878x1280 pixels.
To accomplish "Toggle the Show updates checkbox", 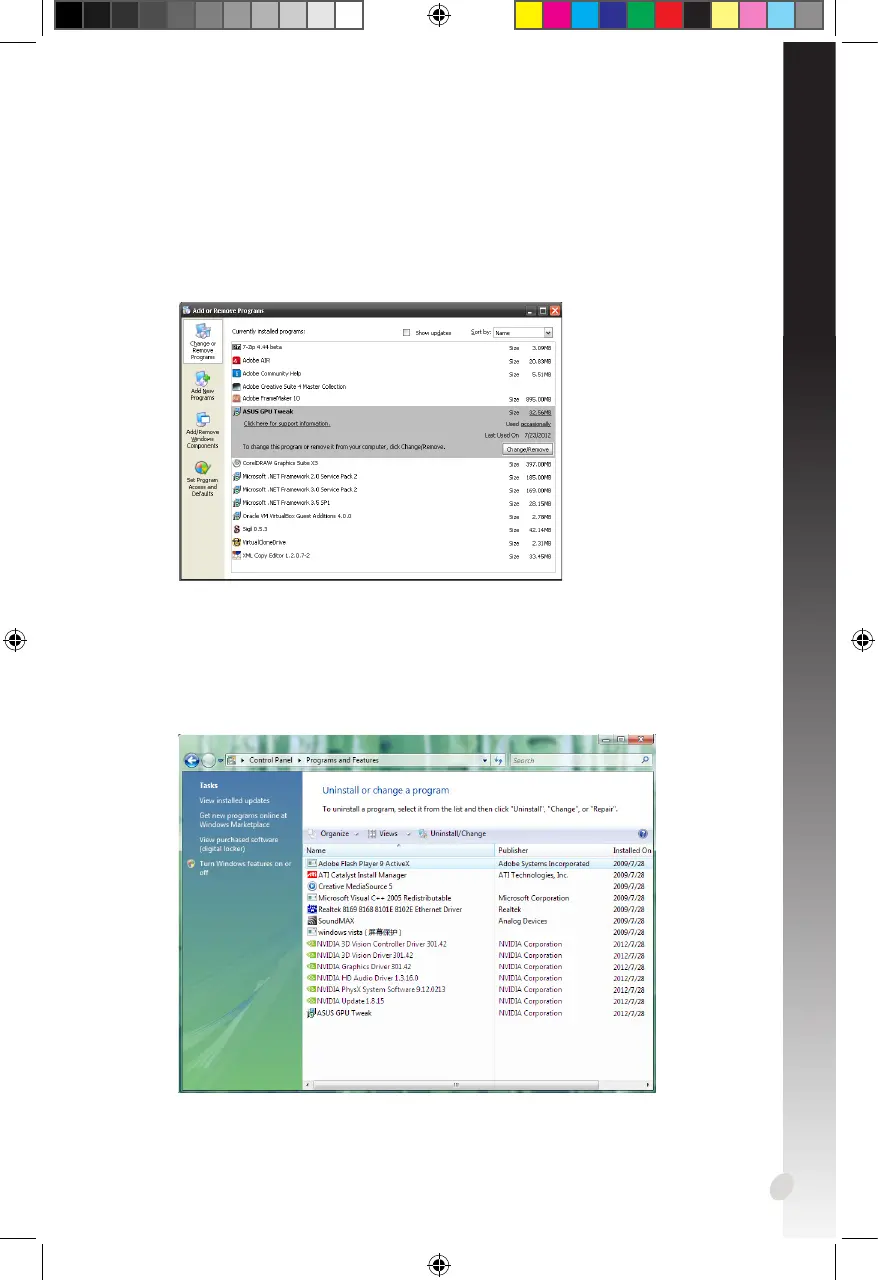I will pyautogui.click(x=406, y=332).
